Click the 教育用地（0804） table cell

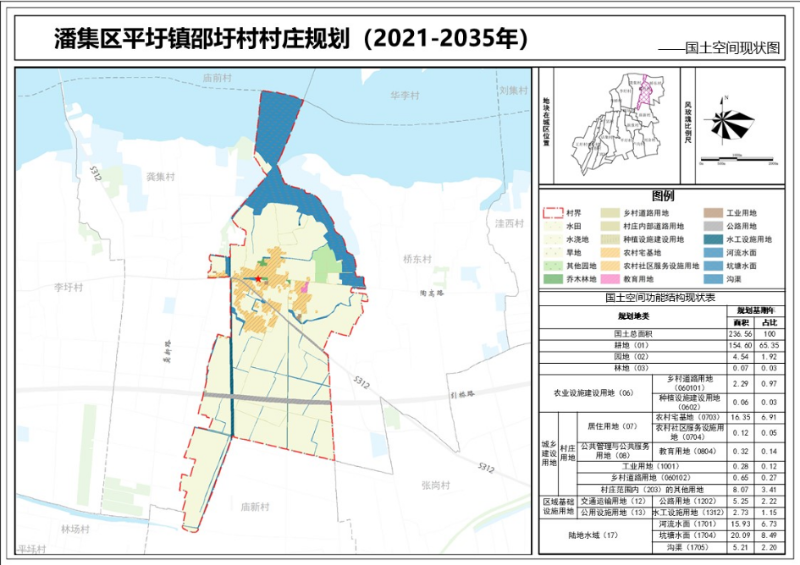point(689,451)
